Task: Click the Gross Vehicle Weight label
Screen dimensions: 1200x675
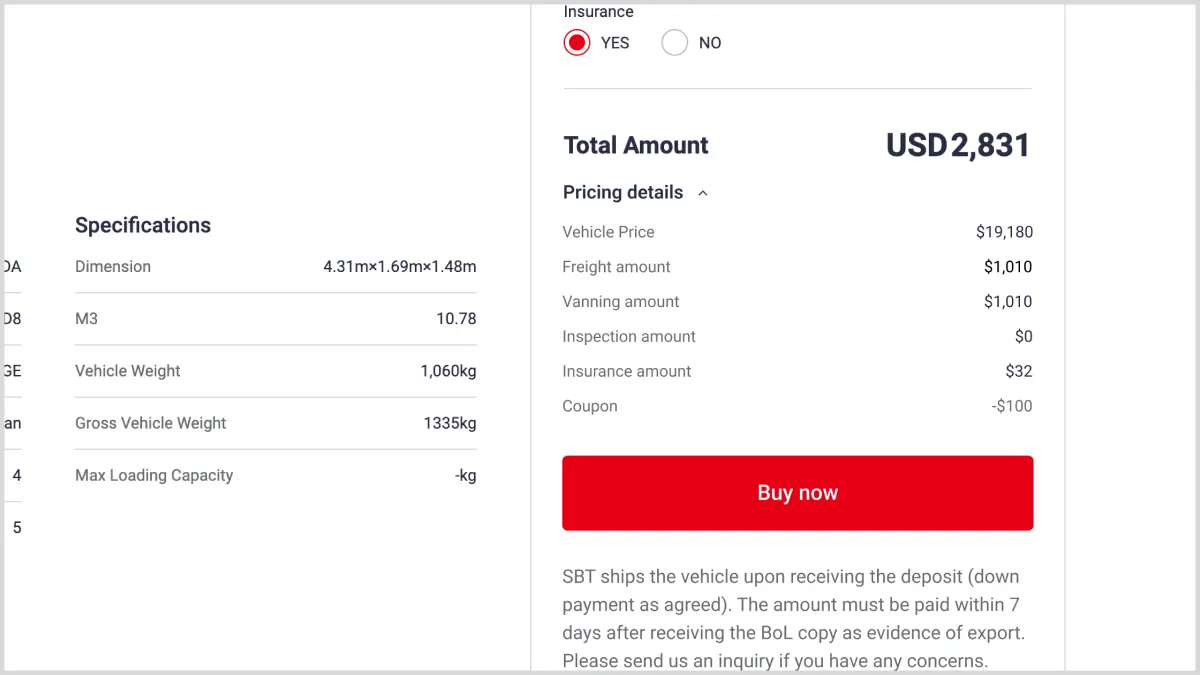Action: (150, 423)
